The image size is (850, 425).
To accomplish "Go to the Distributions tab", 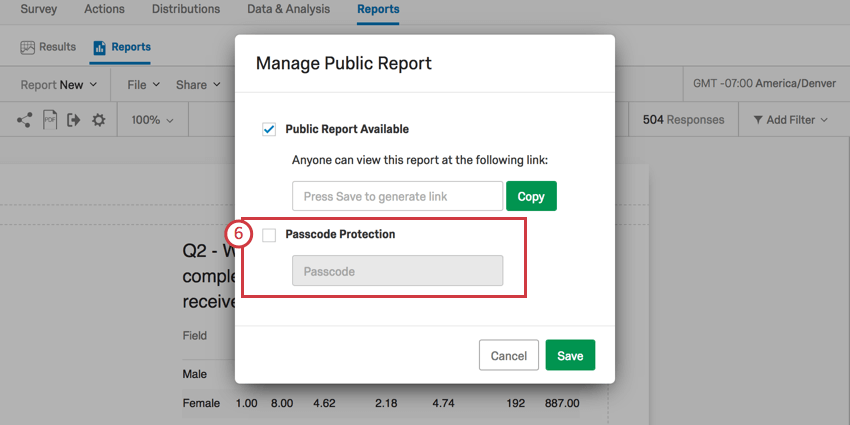I will [x=186, y=10].
